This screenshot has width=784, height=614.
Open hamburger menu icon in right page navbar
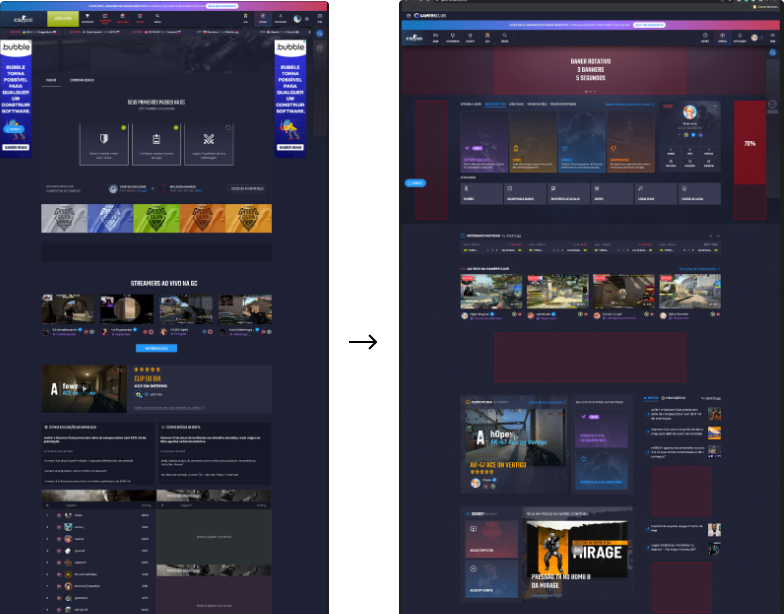[x=772, y=38]
